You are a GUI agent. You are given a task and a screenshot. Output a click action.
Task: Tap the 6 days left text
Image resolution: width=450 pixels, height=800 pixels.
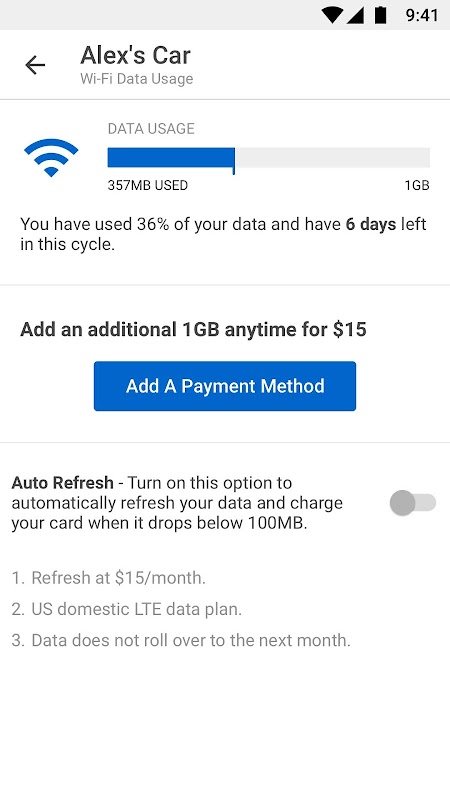tap(386, 224)
